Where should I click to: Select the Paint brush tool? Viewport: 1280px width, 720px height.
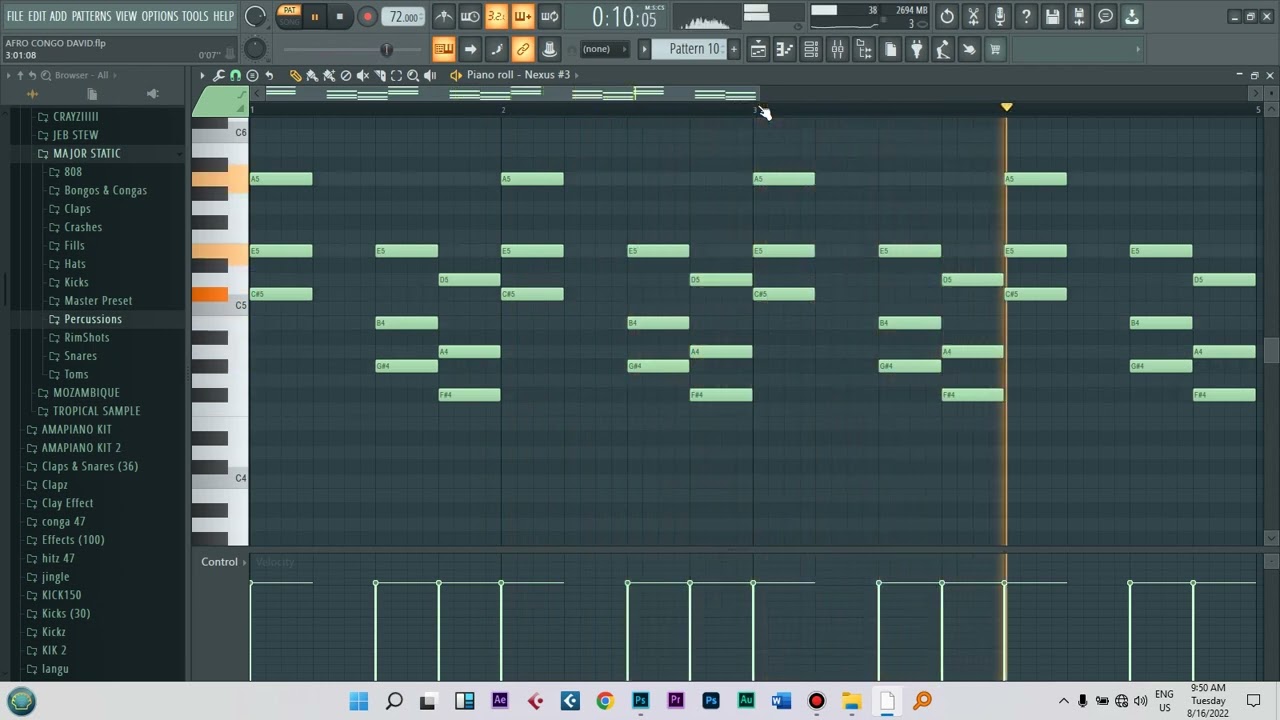click(x=312, y=75)
